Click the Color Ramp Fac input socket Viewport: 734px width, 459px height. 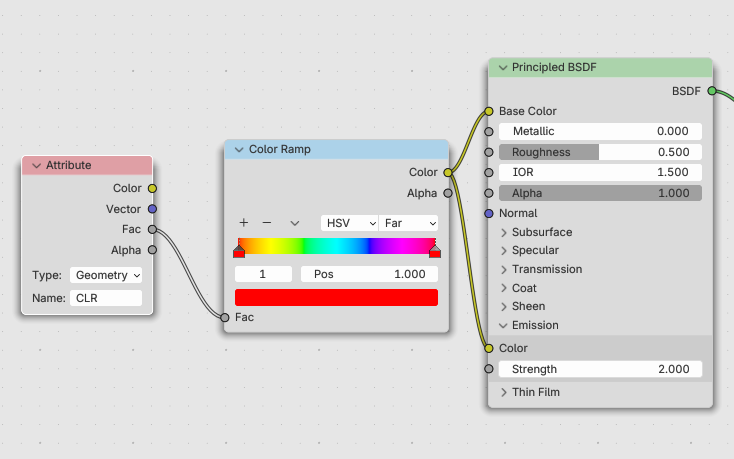tap(225, 318)
